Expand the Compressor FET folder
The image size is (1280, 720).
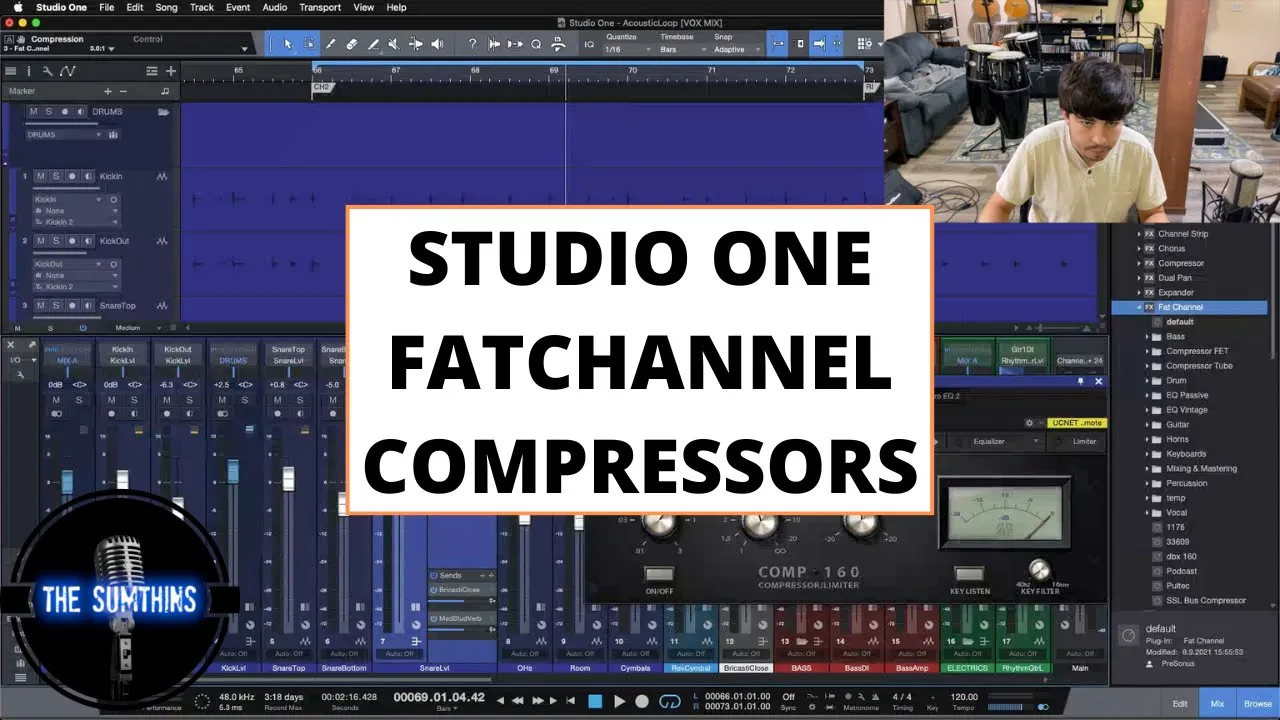click(x=1147, y=351)
